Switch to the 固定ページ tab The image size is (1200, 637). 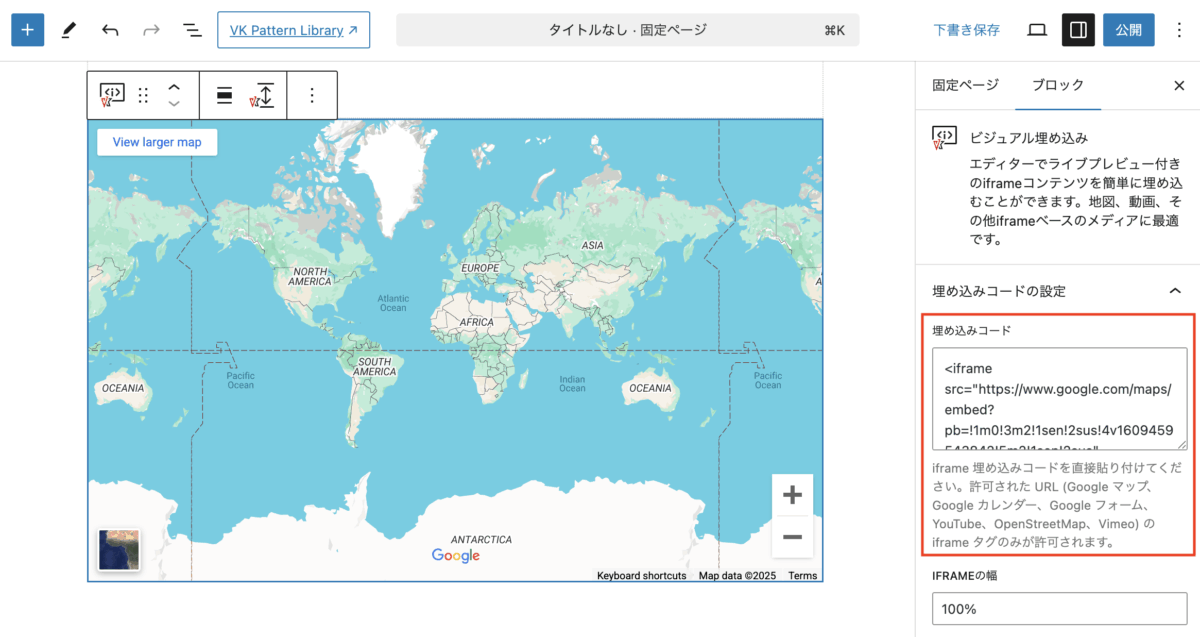click(x=965, y=85)
